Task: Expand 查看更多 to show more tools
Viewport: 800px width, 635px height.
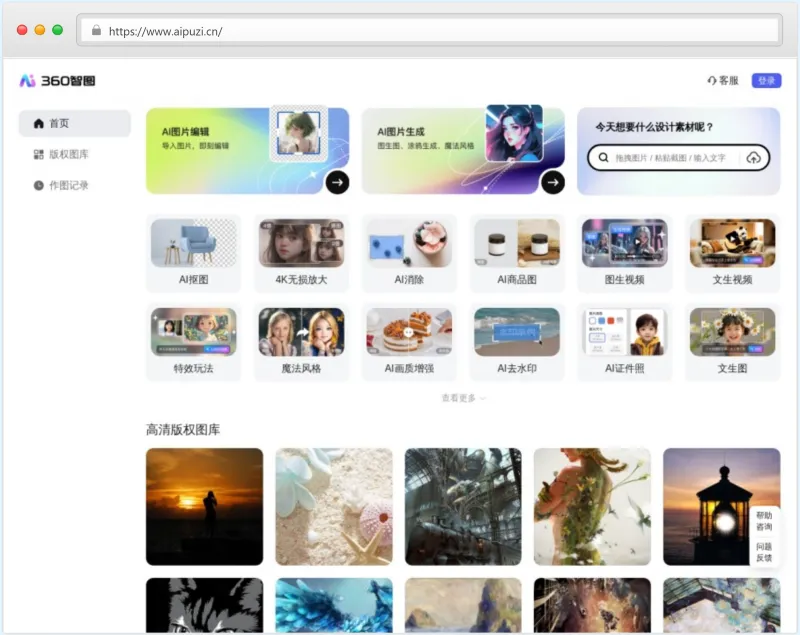Action: coord(462,397)
